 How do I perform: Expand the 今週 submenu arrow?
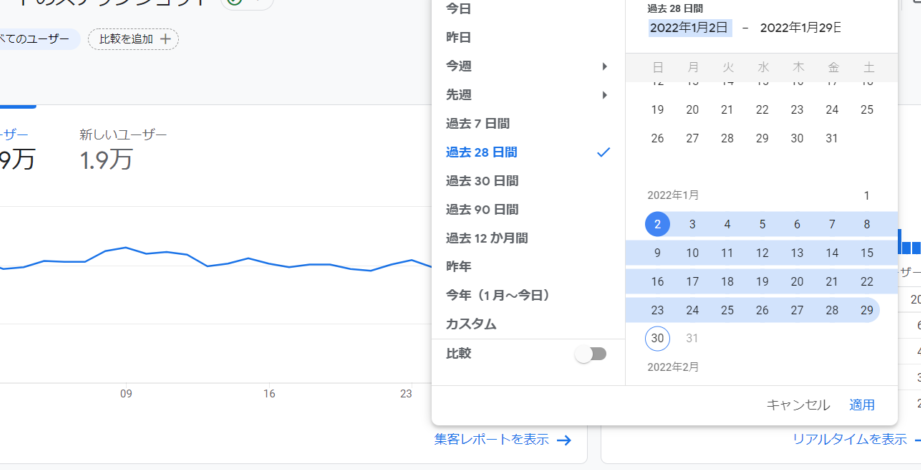click(604, 66)
